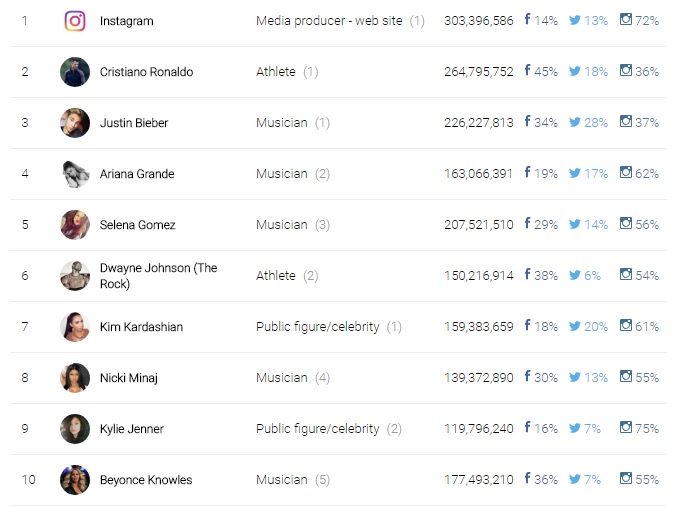
Task: Click Instagram icon in Beyonce Knowles row
Action: (x=626, y=478)
